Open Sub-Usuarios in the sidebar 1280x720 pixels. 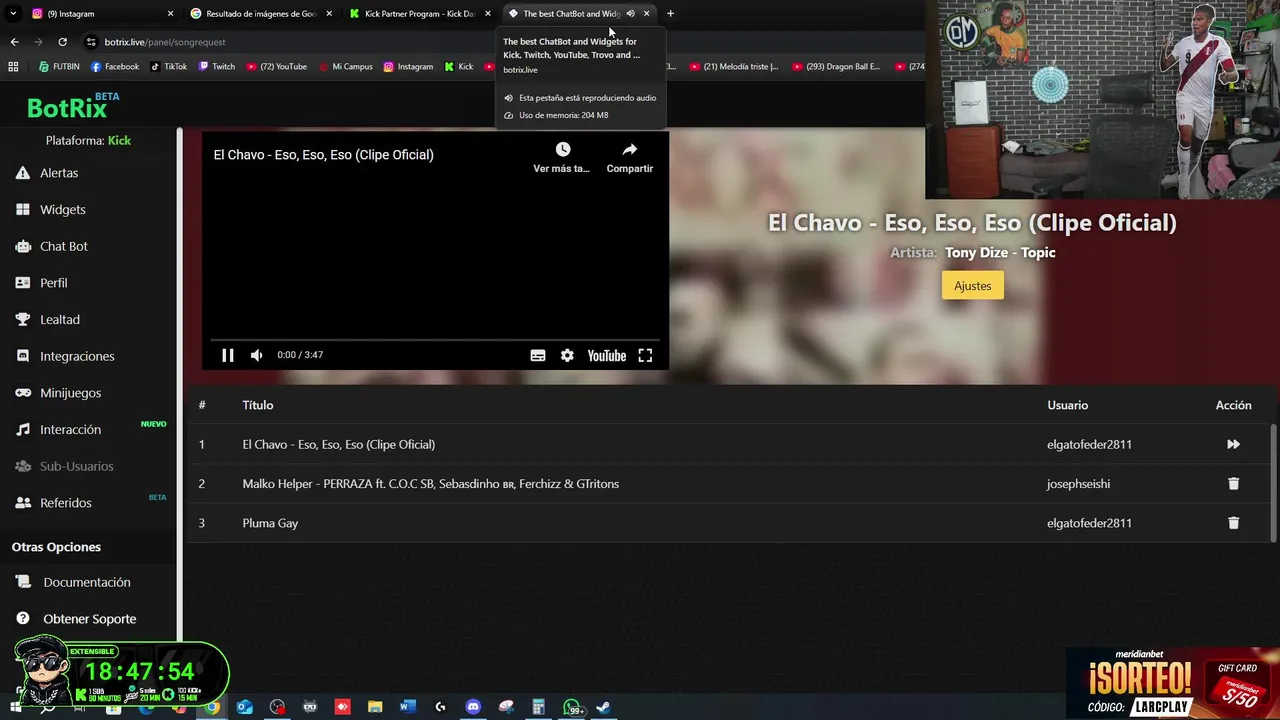click(76, 466)
